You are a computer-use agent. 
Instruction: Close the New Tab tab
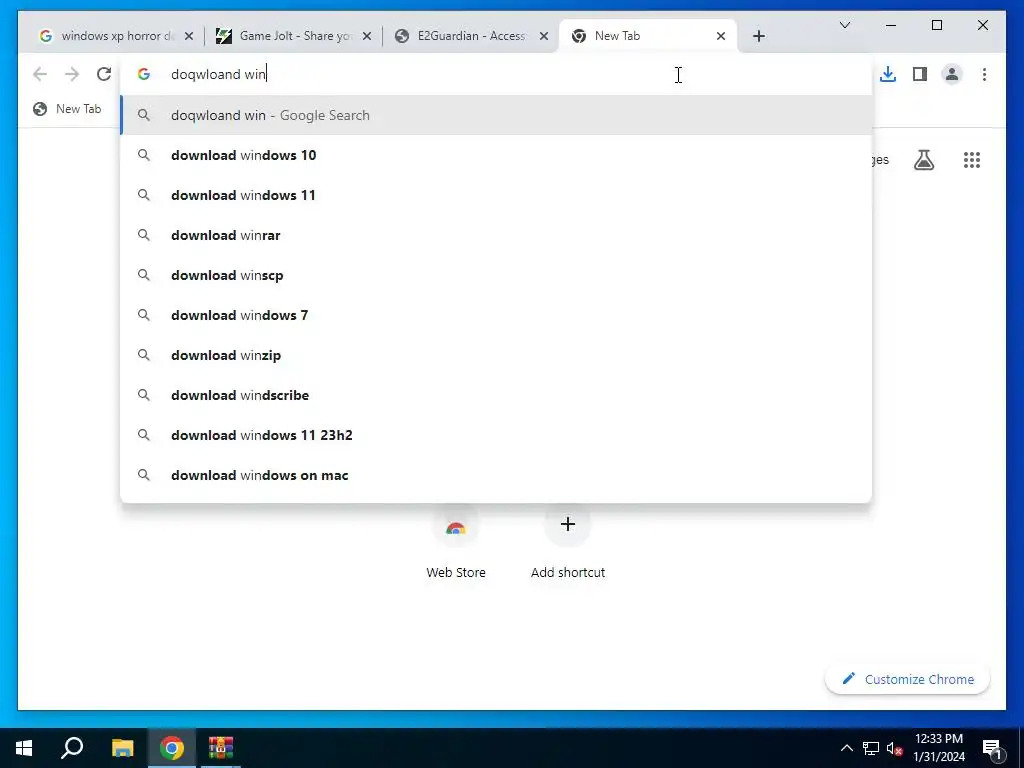click(x=721, y=36)
